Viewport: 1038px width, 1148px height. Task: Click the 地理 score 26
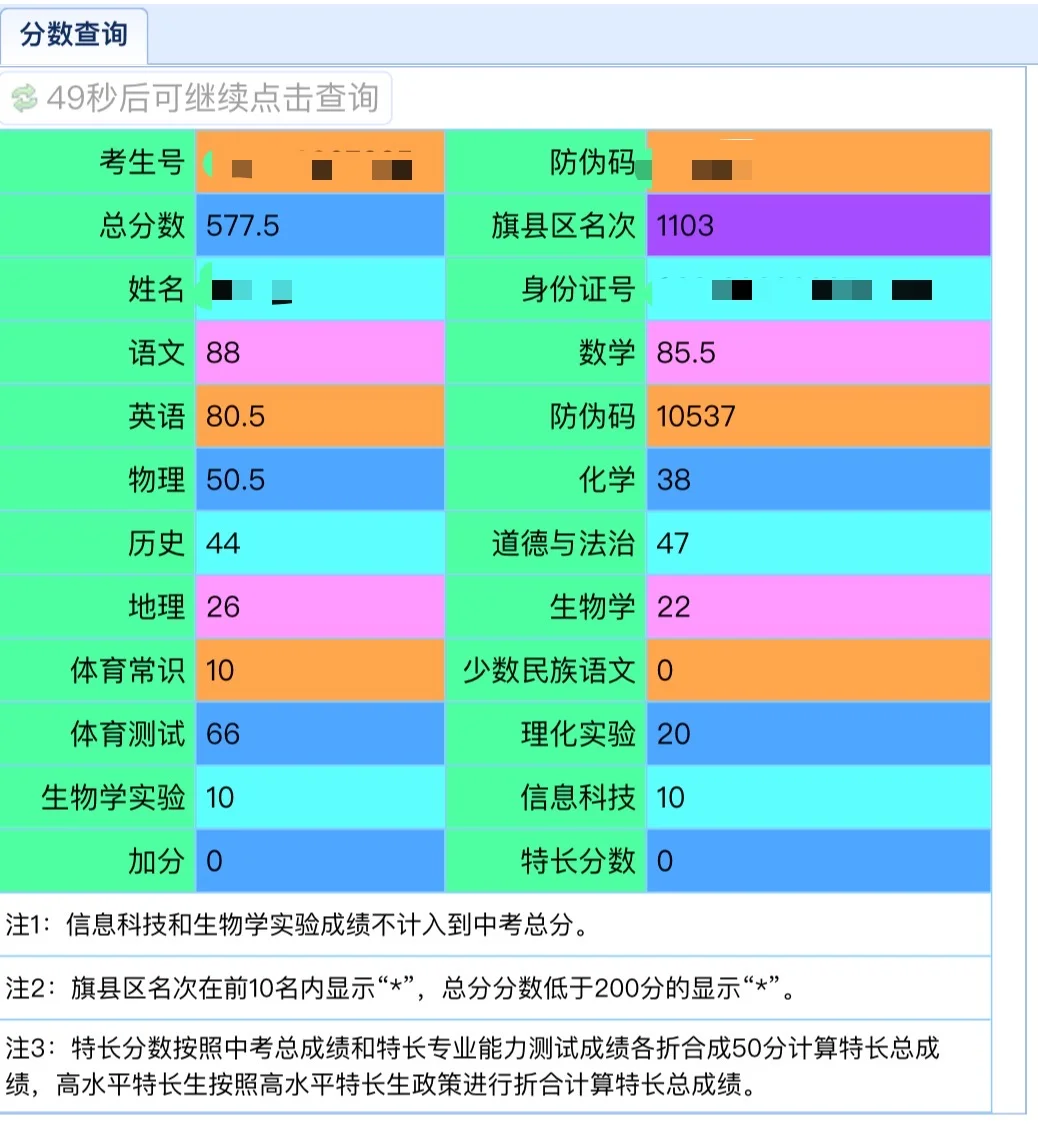(223, 607)
